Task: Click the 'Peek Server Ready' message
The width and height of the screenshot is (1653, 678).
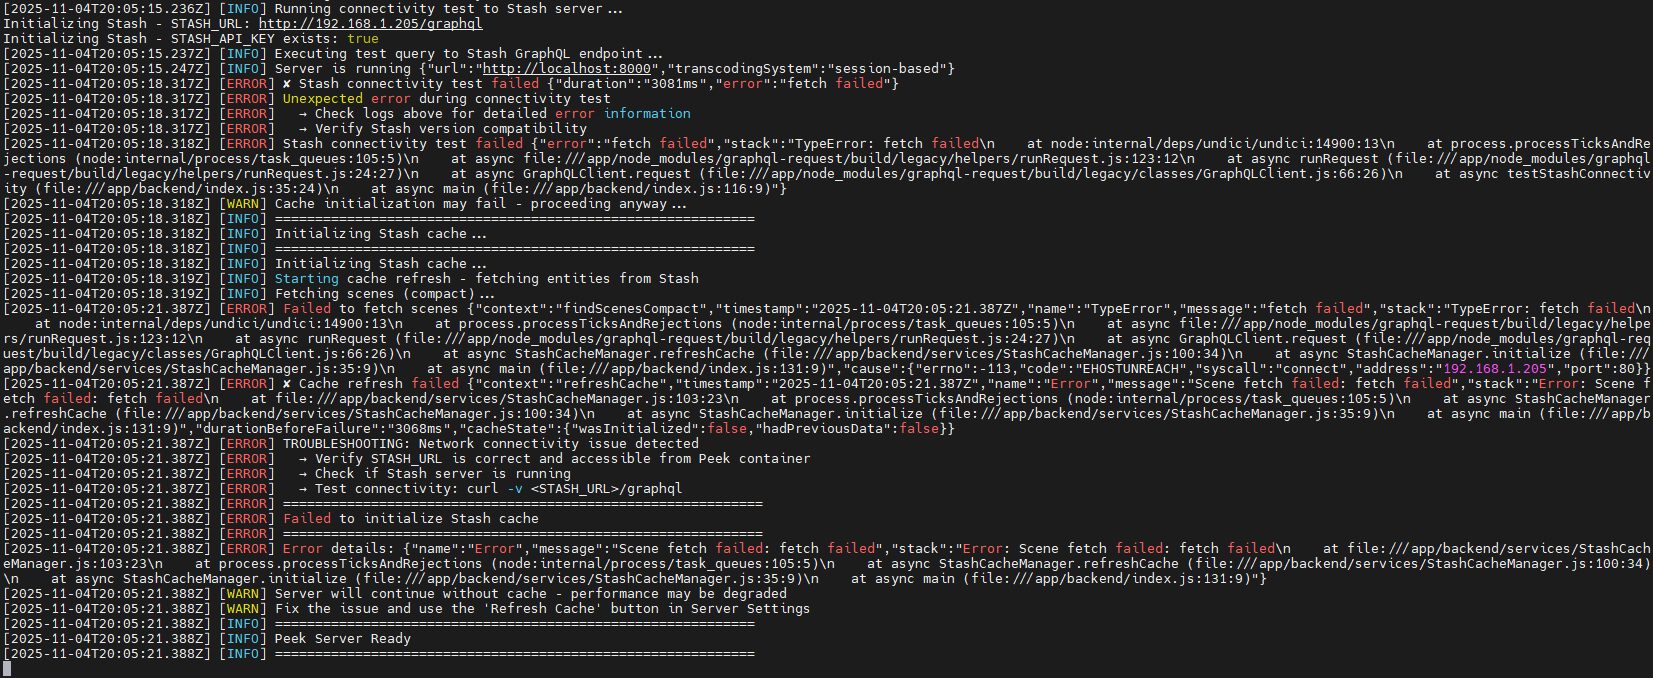Action: click(342, 639)
